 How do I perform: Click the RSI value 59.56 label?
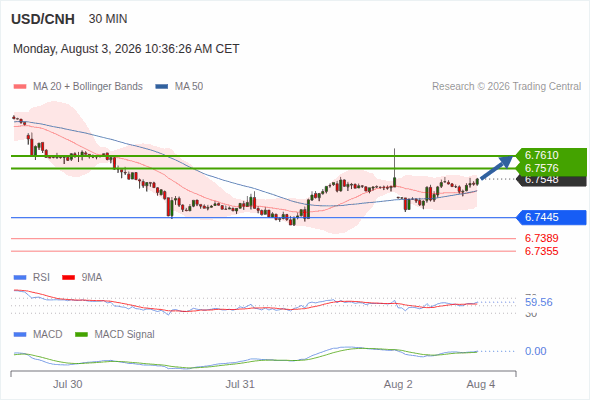click(x=539, y=302)
